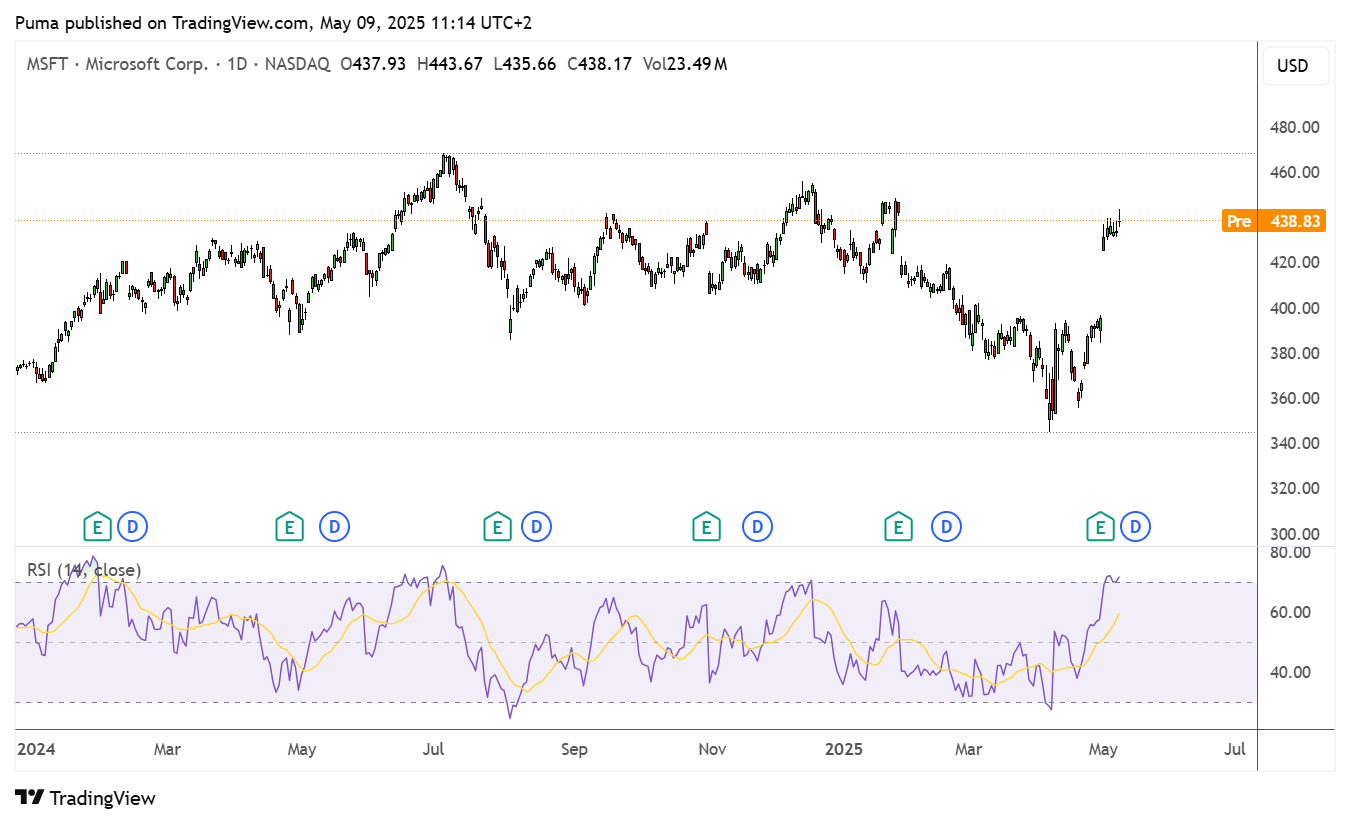Inspect the dividend marker for May 2025
Image resolution: width=1350 pixels, height=824 pixels.
[x=1135, y=525]
